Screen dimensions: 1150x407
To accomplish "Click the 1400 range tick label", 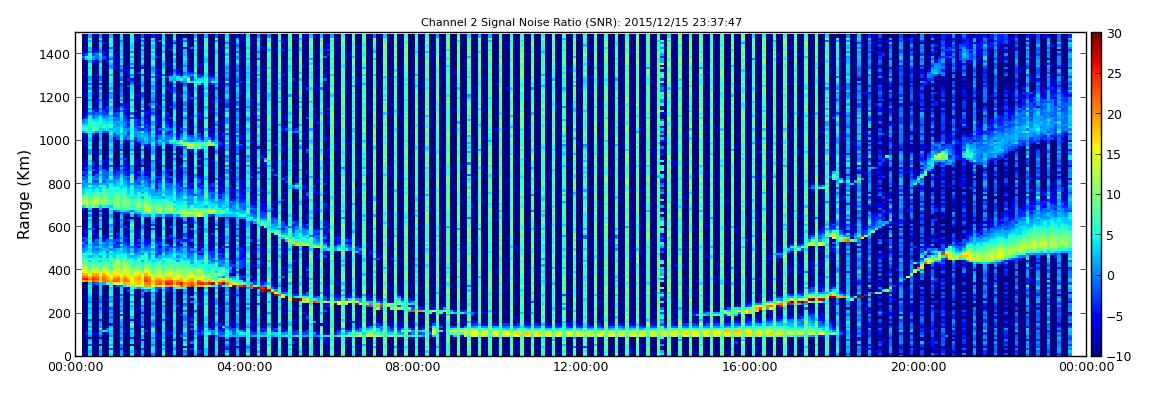I will point(56,54).
